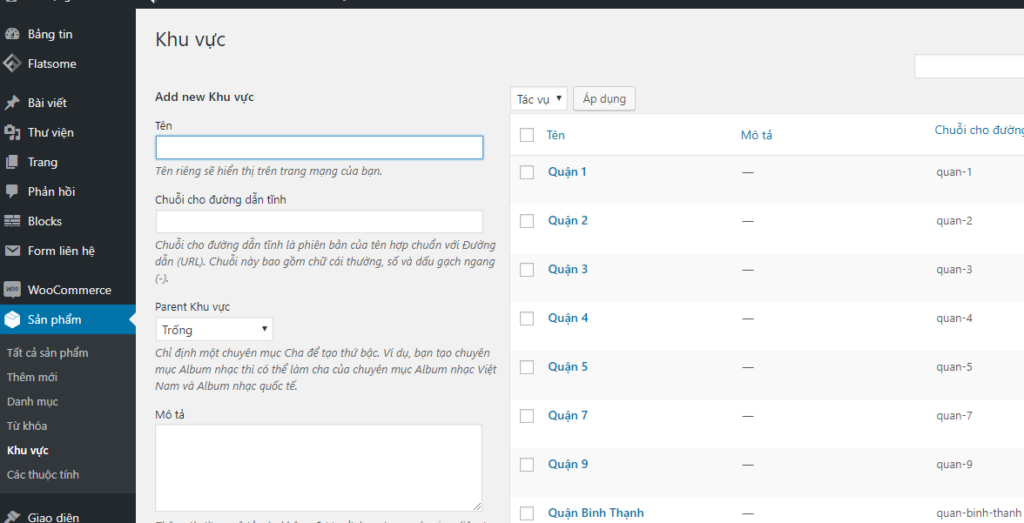Viewport: 1024px width, 523px height.
Task: Open Danh mục submenu
Action: click(x=32, y=402)
